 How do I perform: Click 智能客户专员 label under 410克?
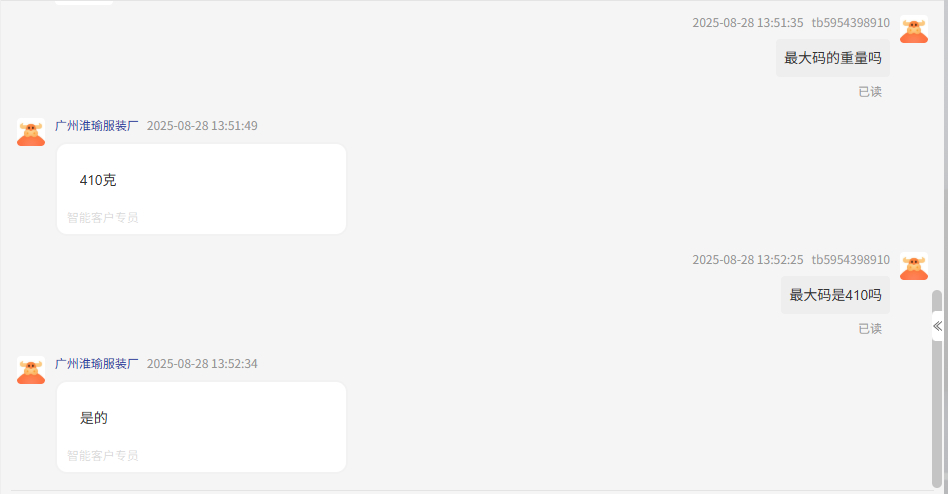pyautogui.click(x=103, y=218)
